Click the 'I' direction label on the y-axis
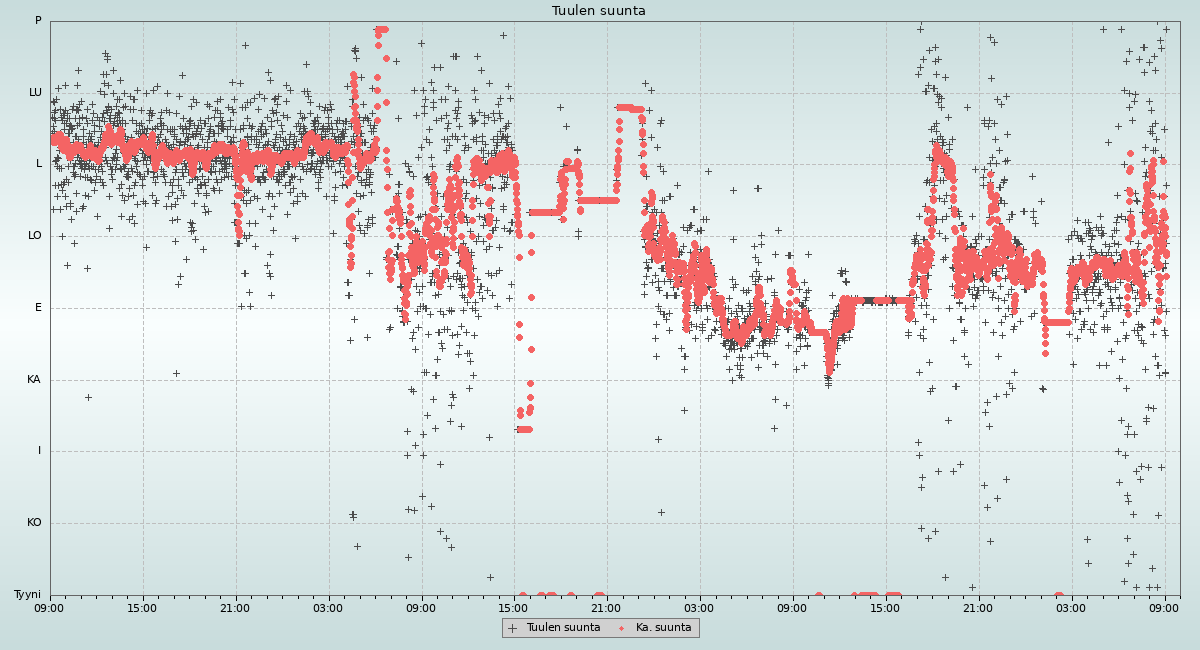Image resolution: width=1200 pixels, height=650 pixels. [x=40, y=451]
